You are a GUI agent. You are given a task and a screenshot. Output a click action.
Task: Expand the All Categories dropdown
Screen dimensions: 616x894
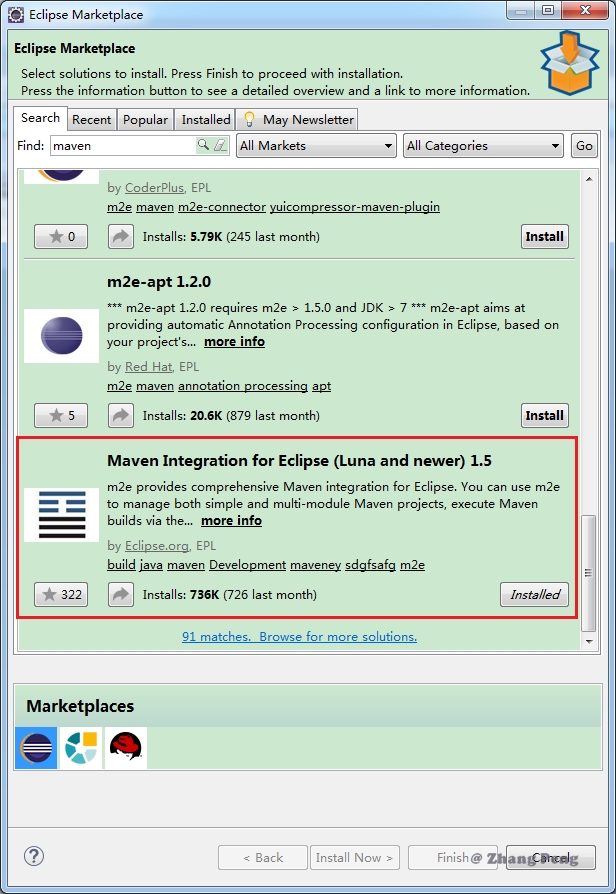click(483, 146)
